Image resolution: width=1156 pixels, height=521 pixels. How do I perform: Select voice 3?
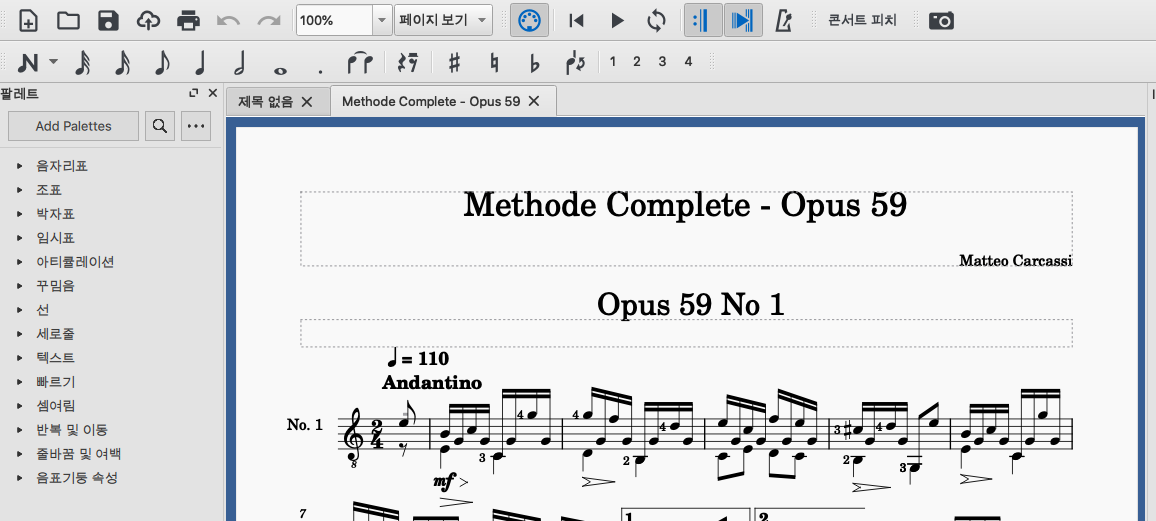662,62
